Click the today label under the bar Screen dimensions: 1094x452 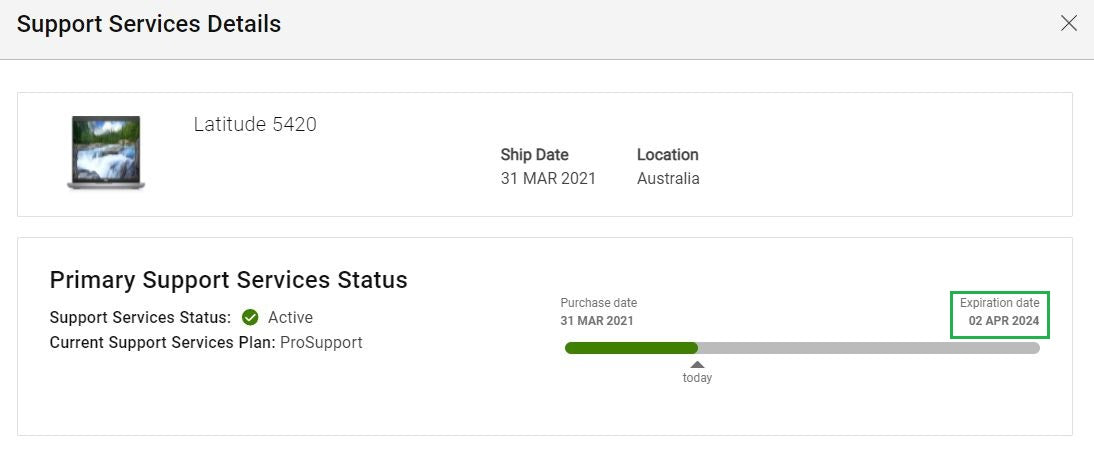pyautogui.click(x=697, y=378)
